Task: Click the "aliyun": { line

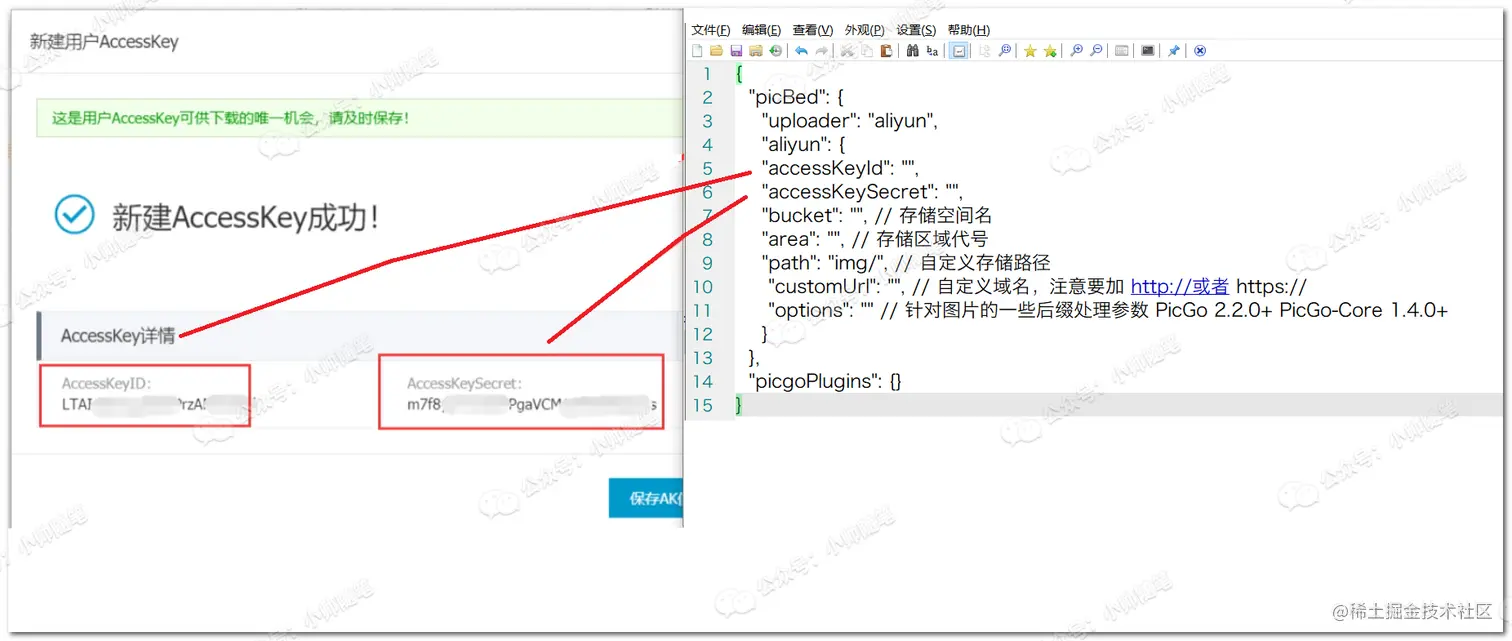Action: [804, 144]
